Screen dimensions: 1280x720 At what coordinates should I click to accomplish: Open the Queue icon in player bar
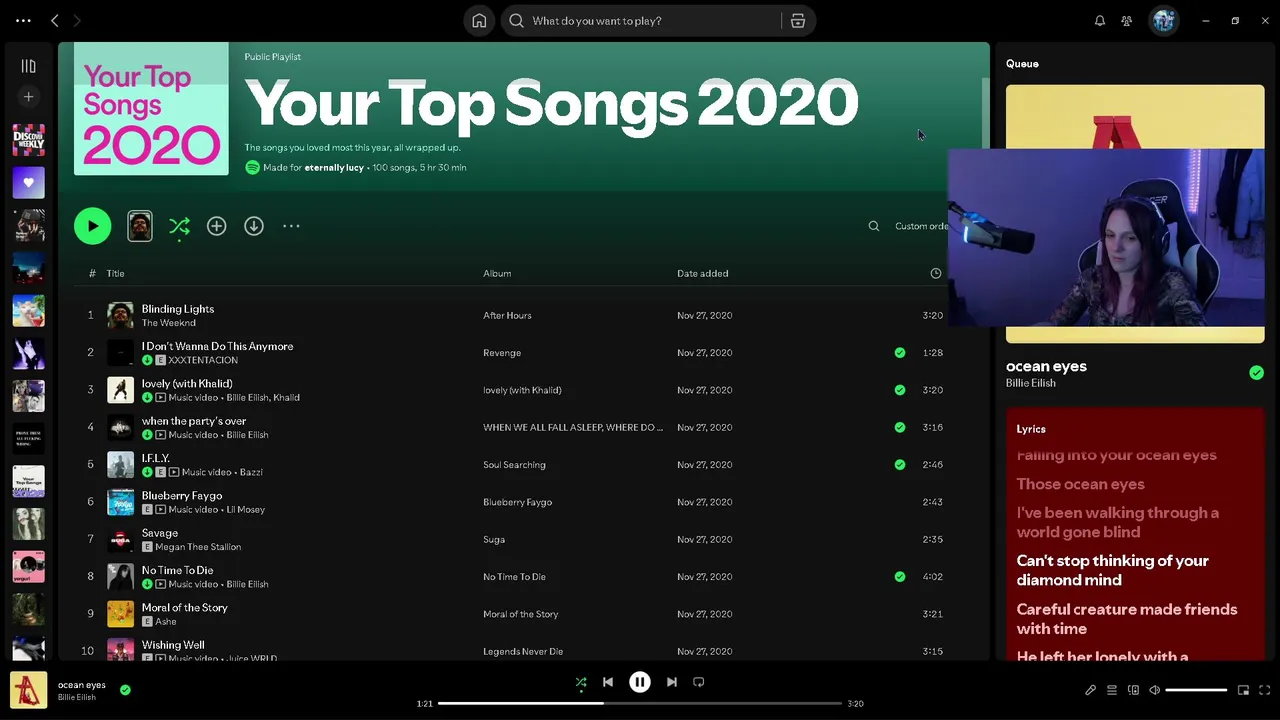point(1112,690)
